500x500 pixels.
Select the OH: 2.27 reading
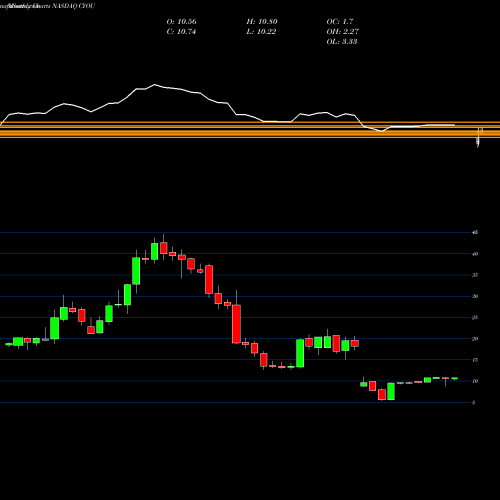(x=342, y=32)
